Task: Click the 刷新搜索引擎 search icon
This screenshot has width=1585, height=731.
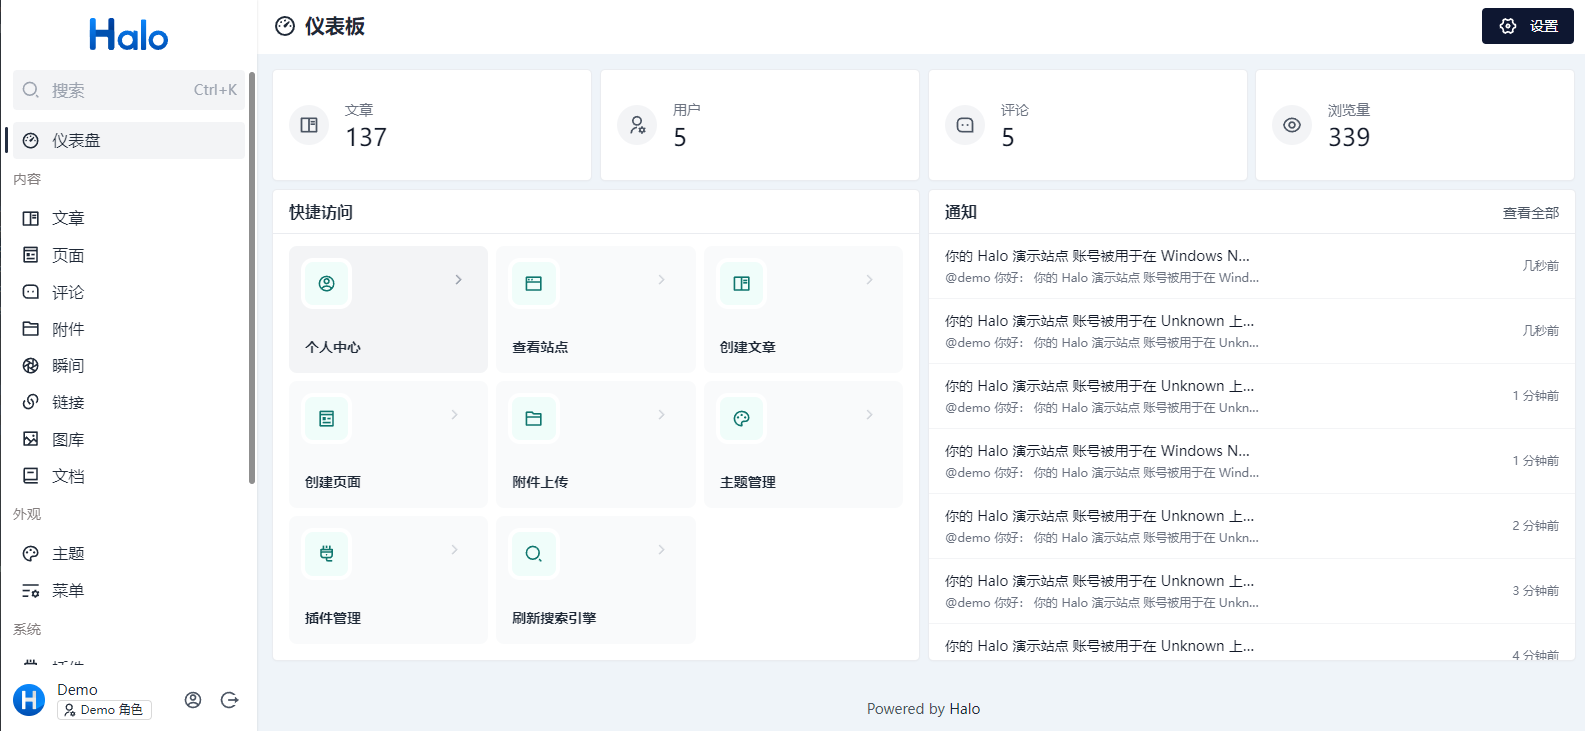Action: coord(534,554)
